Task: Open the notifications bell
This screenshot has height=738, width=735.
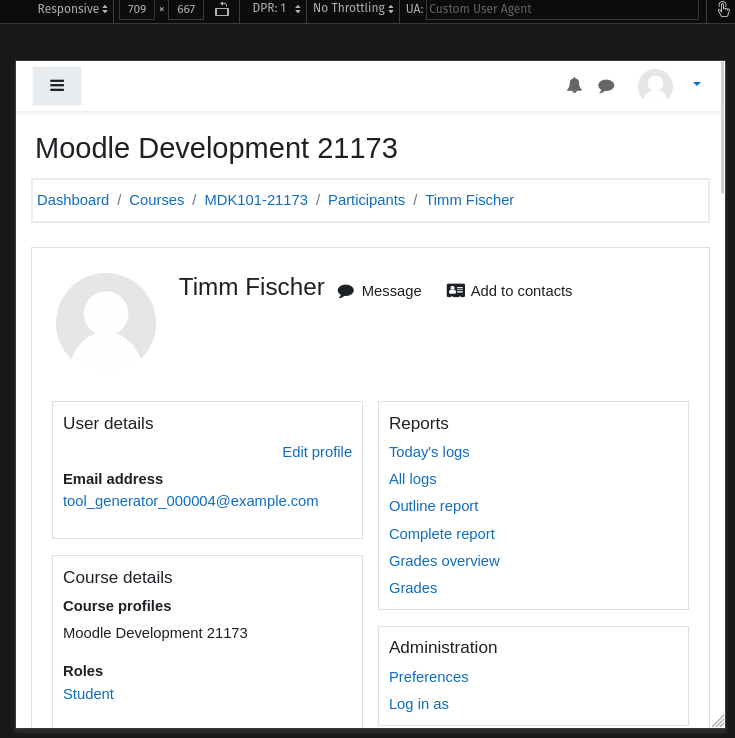Action: pos(574,85)
